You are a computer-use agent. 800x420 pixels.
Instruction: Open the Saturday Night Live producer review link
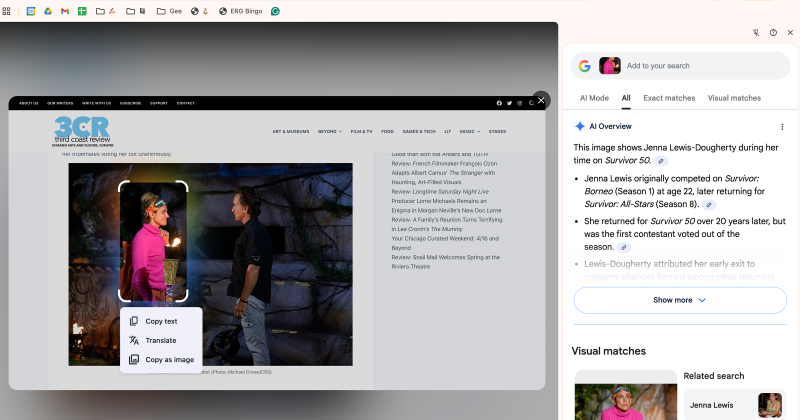point(446,201)
